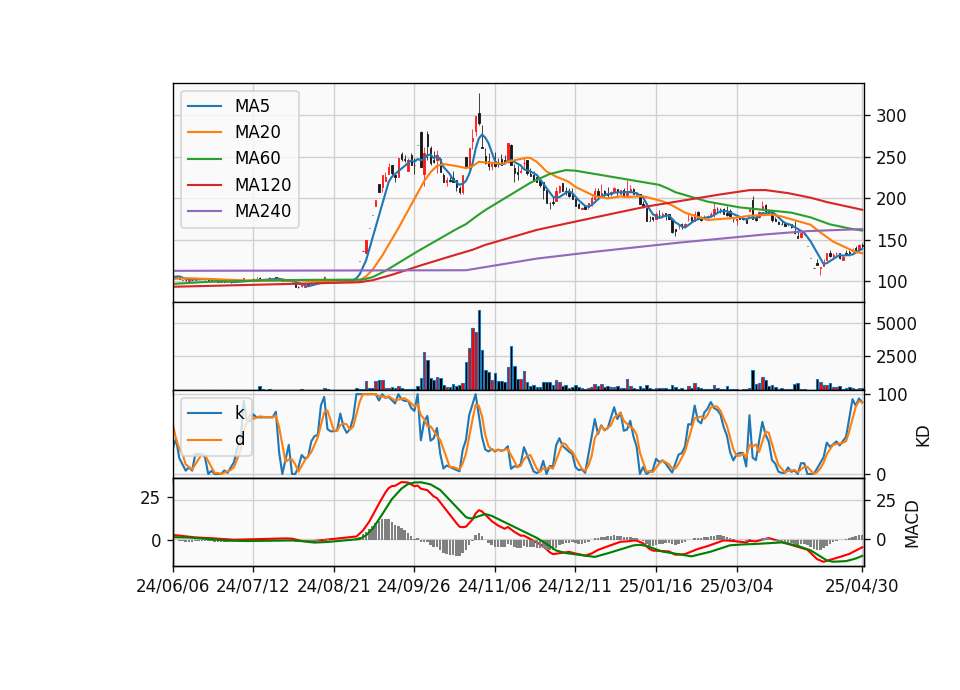The width and height of the screenshot is (960, 690).
Task: Click the 24/08/21 date label
Action: [334, 586]
